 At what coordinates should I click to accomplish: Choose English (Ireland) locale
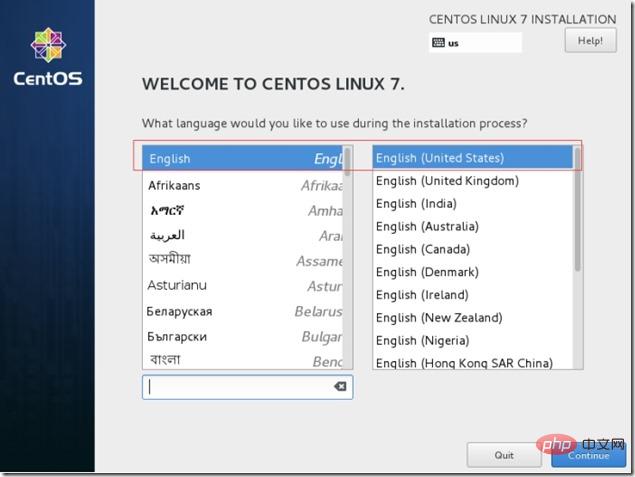(x=473, y=295)
